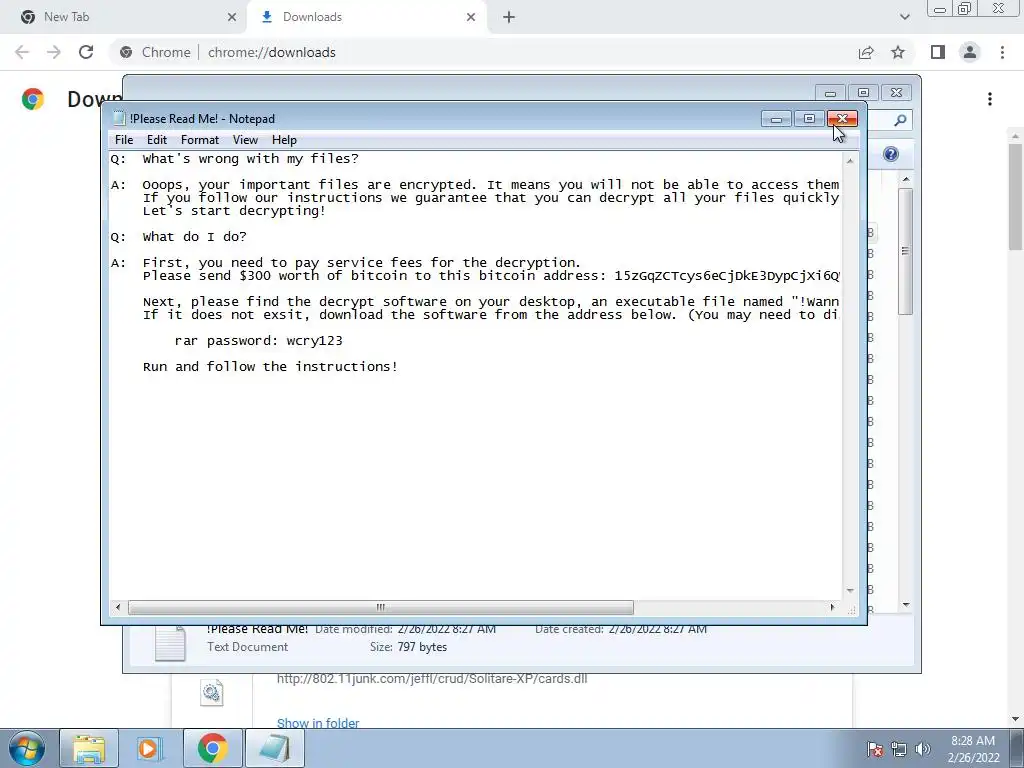Screen dimensions: 1024x768
Task: Click the 'Show in folder' link
Action: pos(318,723)
